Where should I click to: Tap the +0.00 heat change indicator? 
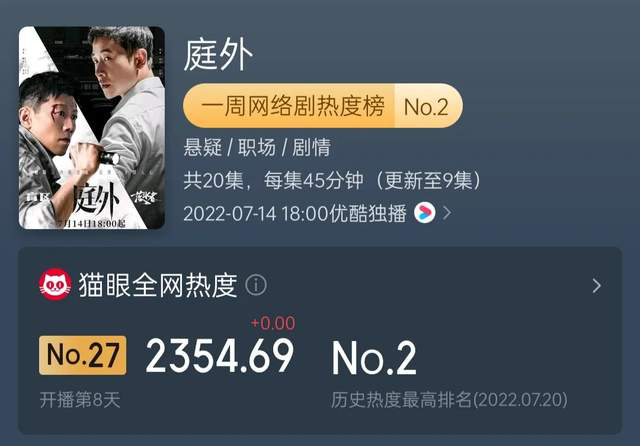click(273, 323)
